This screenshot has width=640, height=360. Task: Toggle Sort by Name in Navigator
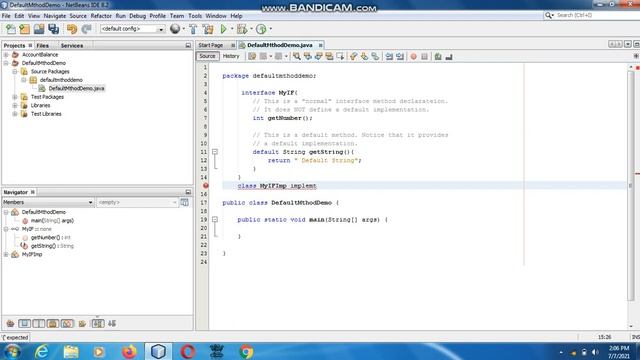(x=98, y=324)
